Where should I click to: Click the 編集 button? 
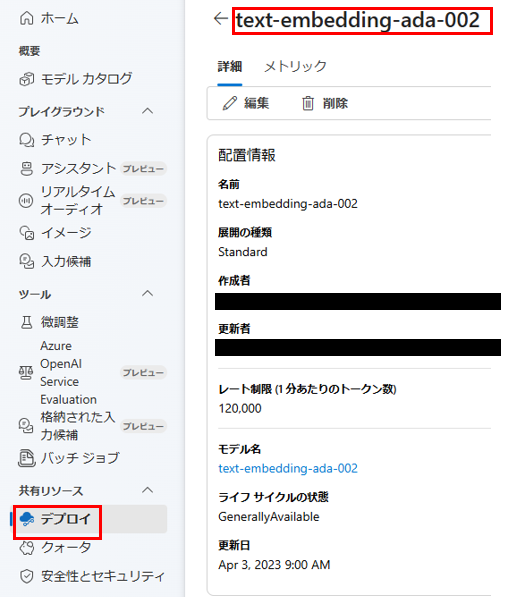(246, 103)
